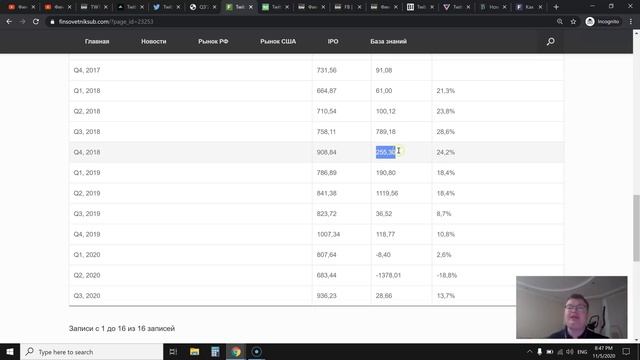Close the active finsovetnik tab
This screenshot has width=640, height=360.
tap(251, 7)
